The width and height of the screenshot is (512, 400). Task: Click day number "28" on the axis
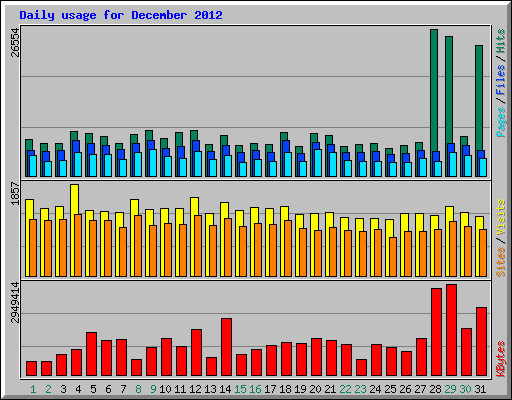click(435, 389)
